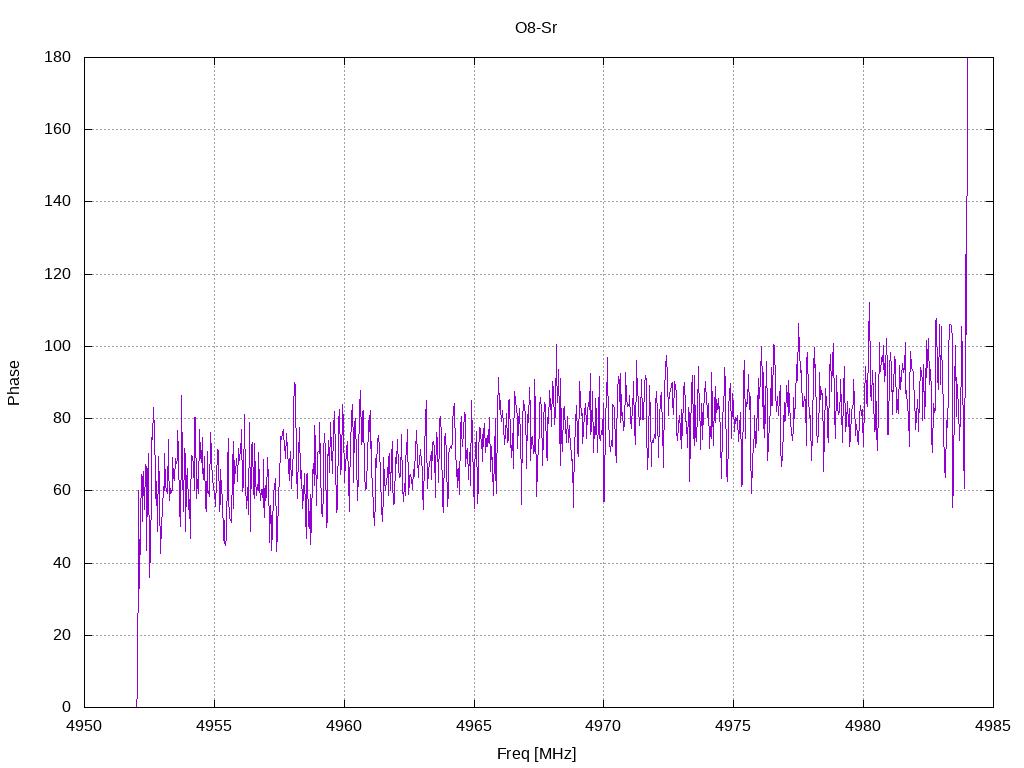
Task: Click the y-axis value "160"
Action: (57, 129)
